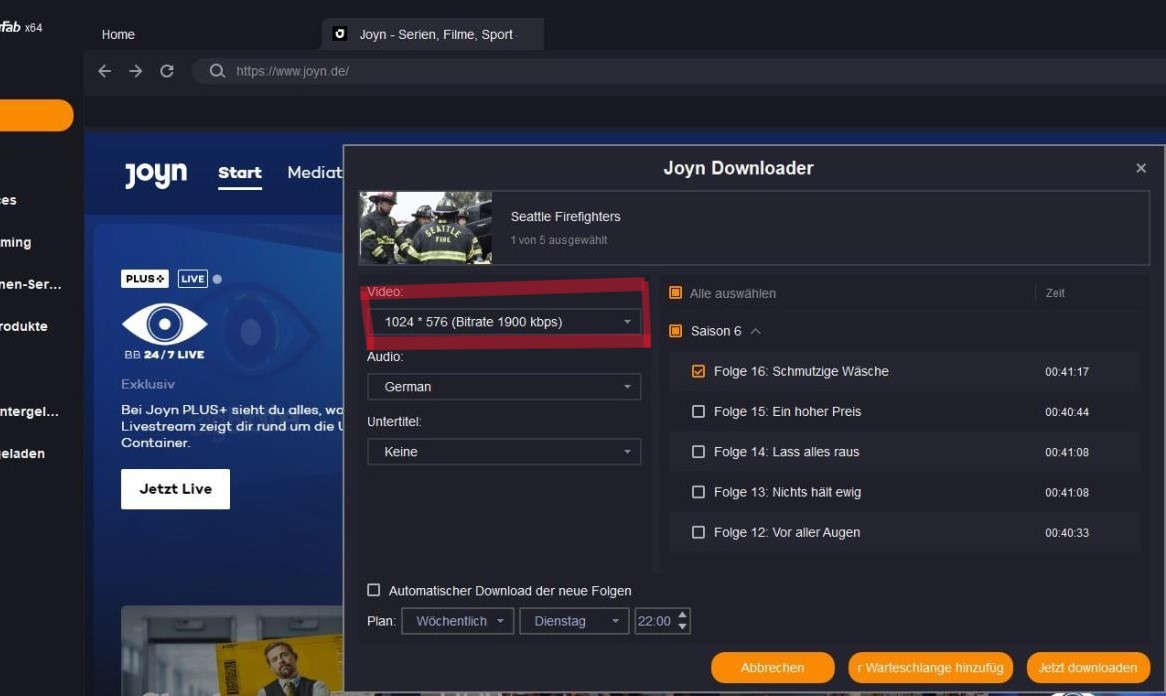Screen dimensions: 1166x696
Task: Open the Start section on Joyn
Action: 239,173
